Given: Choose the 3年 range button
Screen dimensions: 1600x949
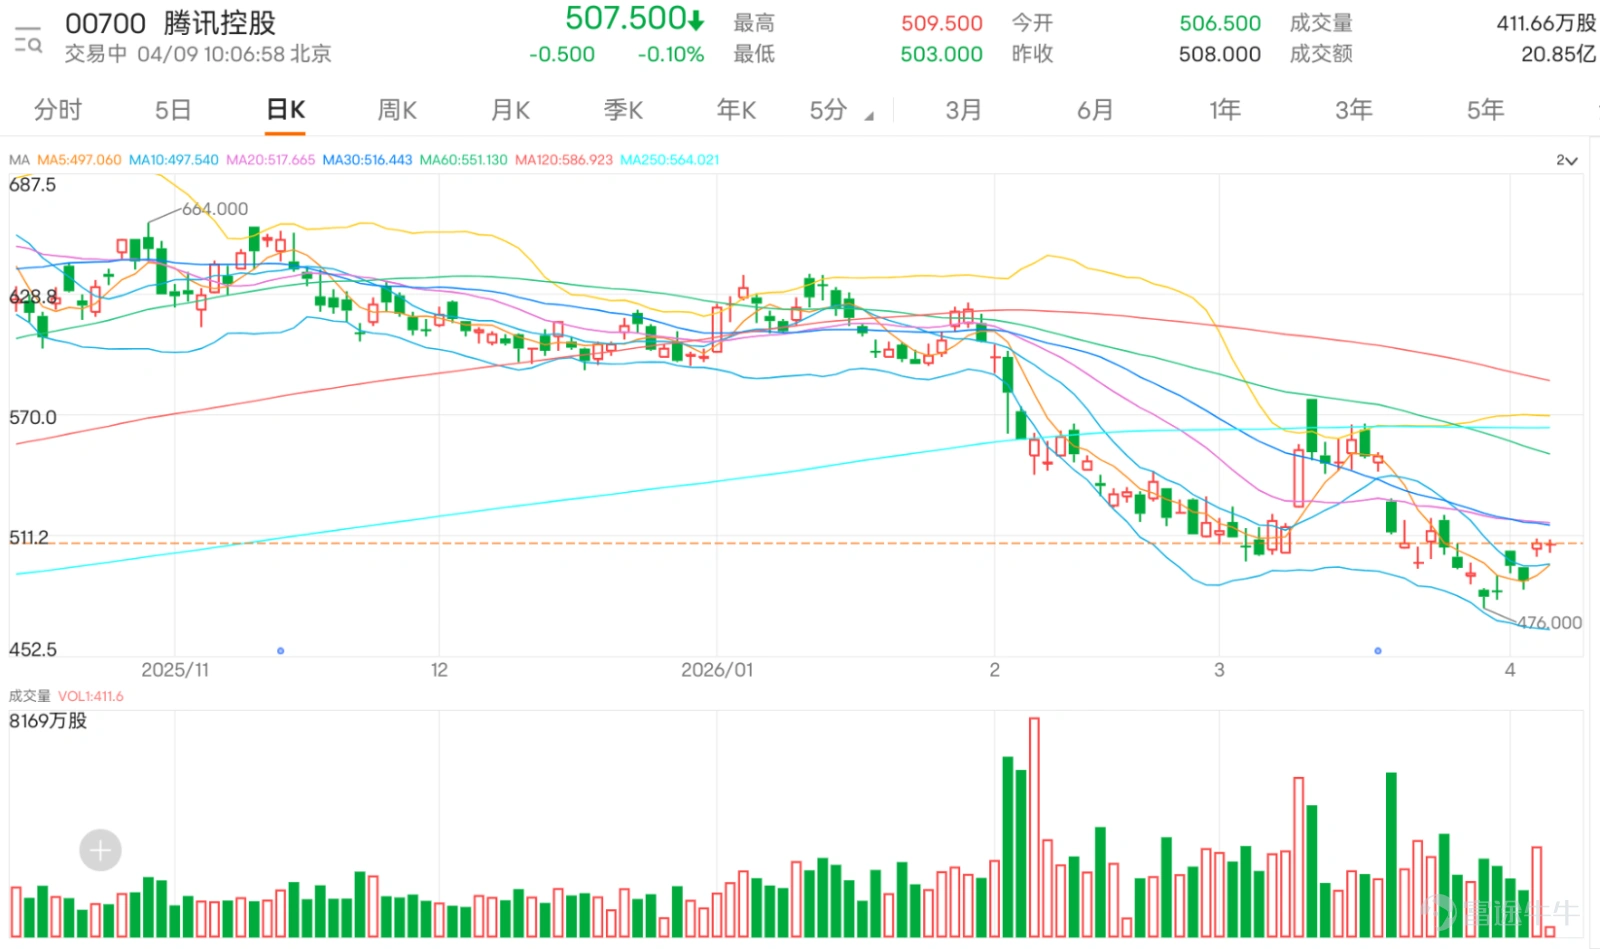Looking at the screenshot, I should point(1354,110).
